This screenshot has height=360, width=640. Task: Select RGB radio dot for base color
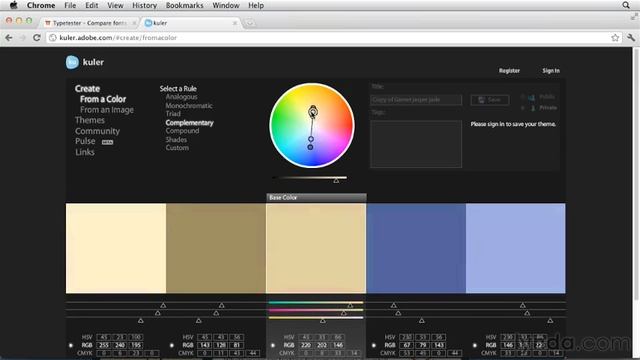(x=273, y=345)
